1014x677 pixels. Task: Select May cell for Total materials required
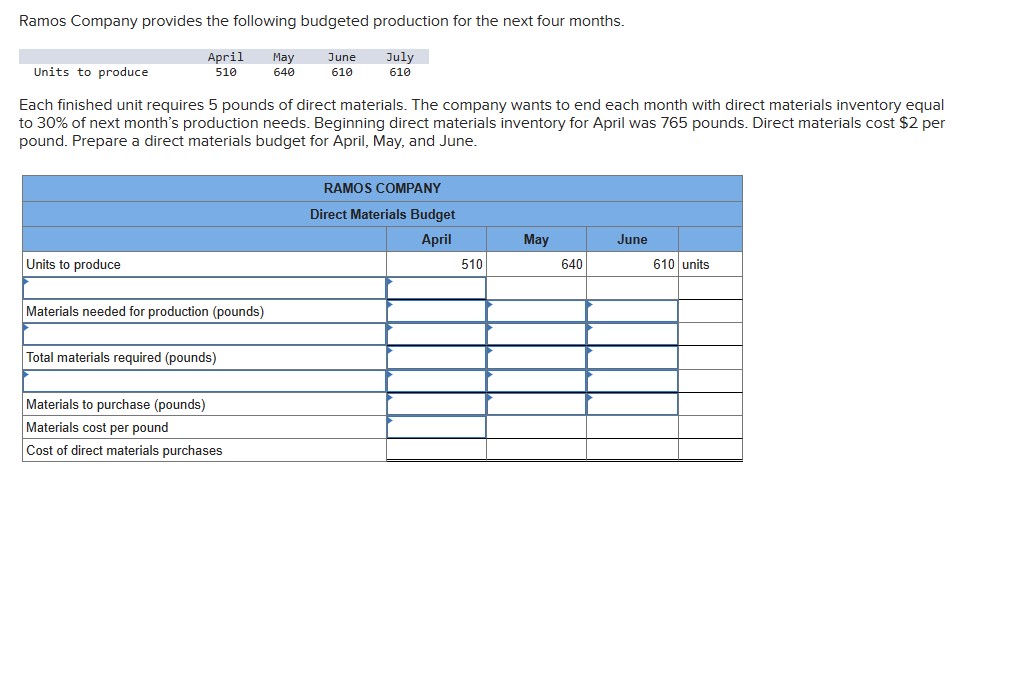coord(536,358)
